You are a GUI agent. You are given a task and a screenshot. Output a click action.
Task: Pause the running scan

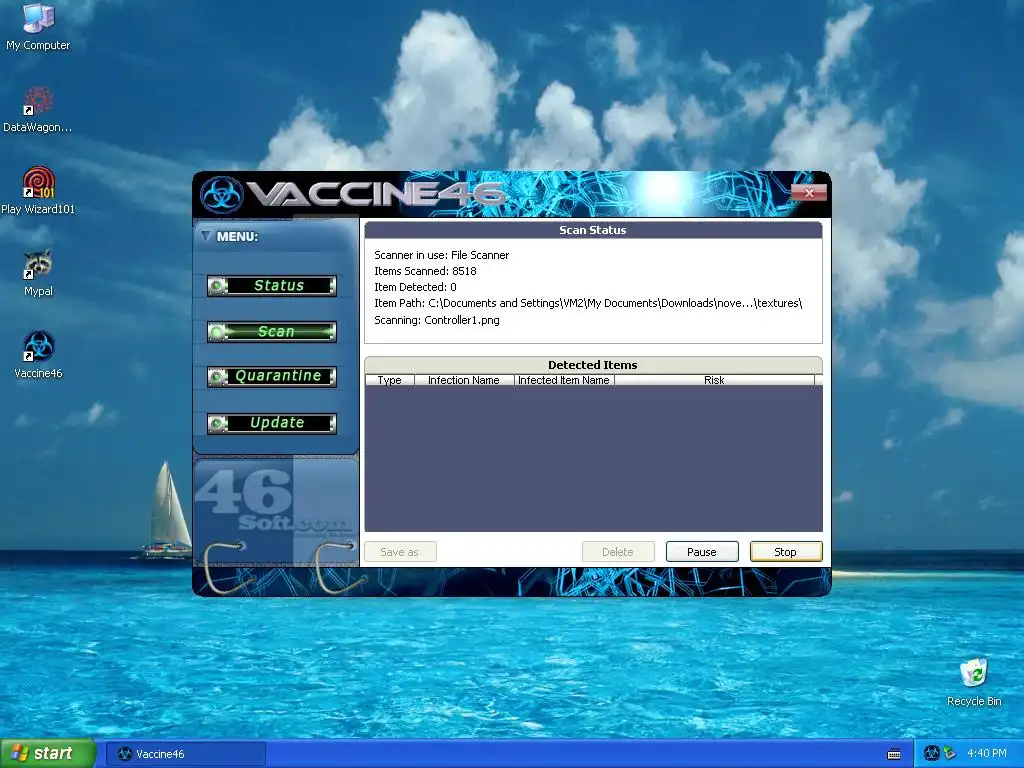coord(702,552)
